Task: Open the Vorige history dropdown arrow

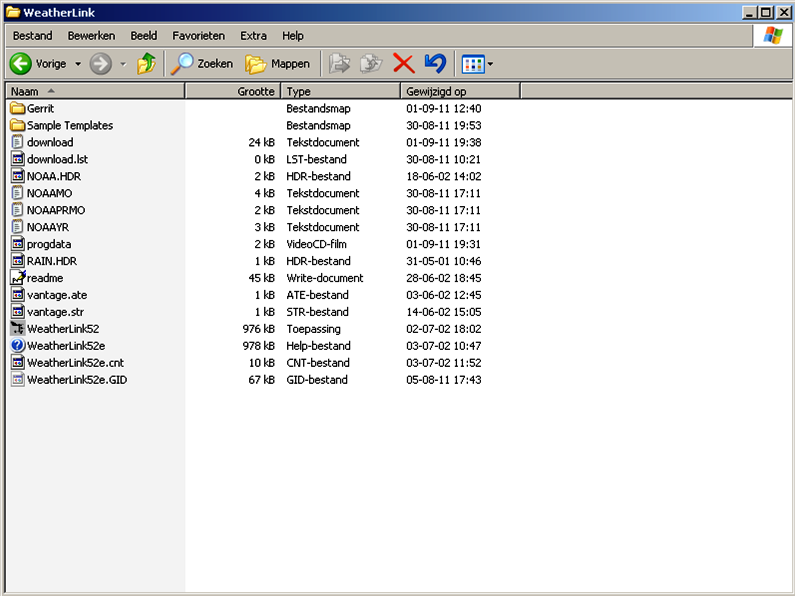Action: (x=78, y=64)
